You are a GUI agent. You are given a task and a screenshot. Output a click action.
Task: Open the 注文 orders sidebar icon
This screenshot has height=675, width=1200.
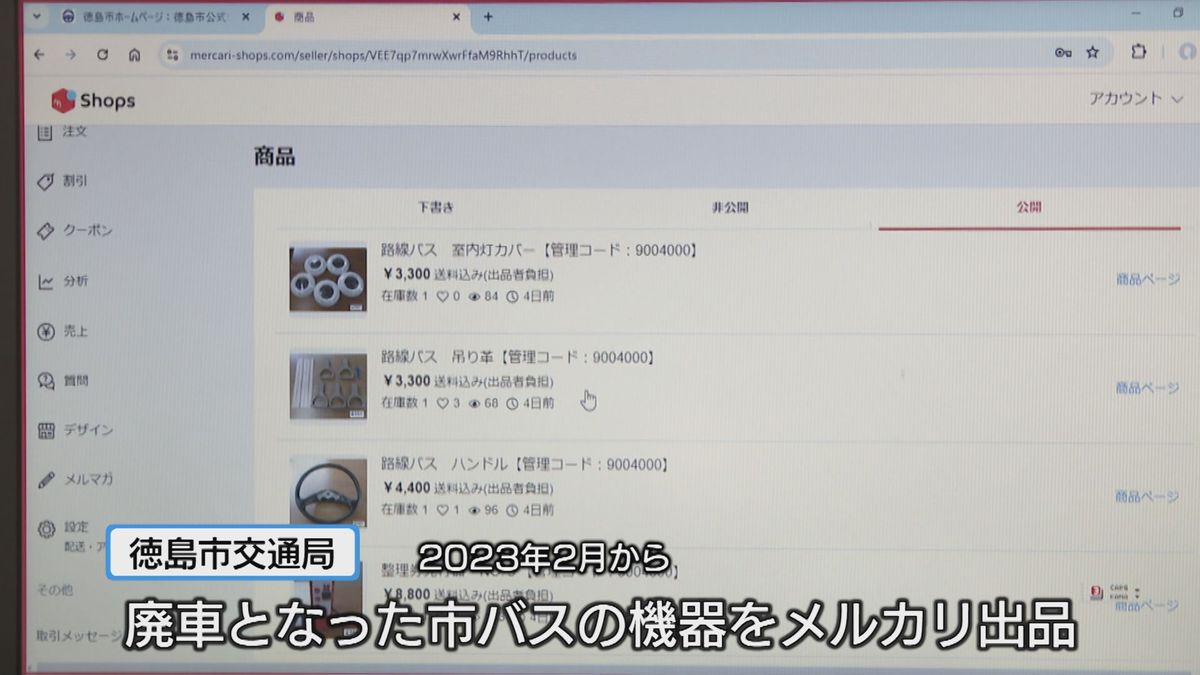45,132
